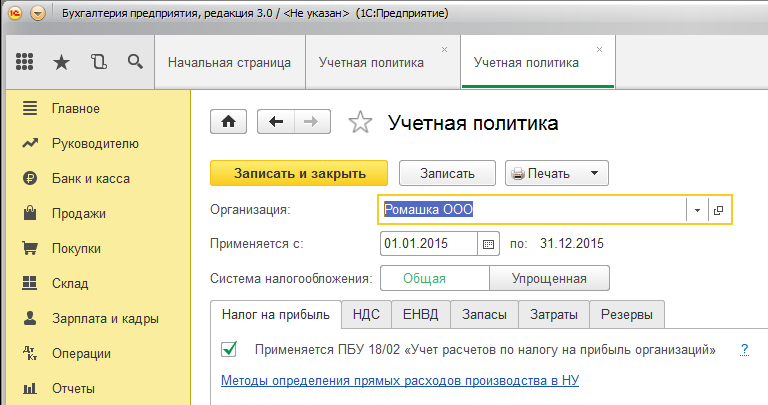Open the main menu round dropdown button
The height and width of the screenshot is (405, 768).
click(38, 13)
